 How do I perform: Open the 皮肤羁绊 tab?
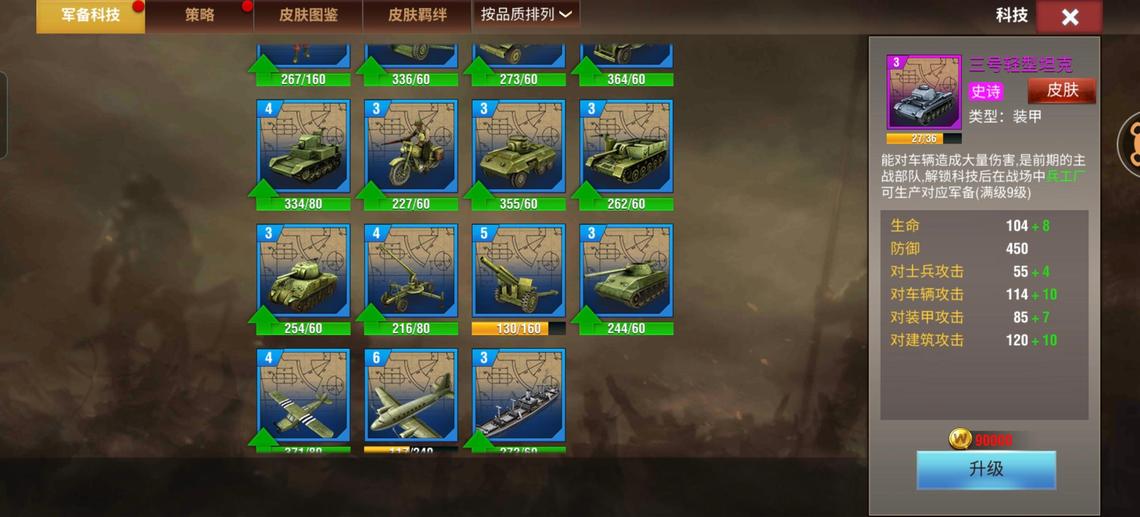coord(417,15)
